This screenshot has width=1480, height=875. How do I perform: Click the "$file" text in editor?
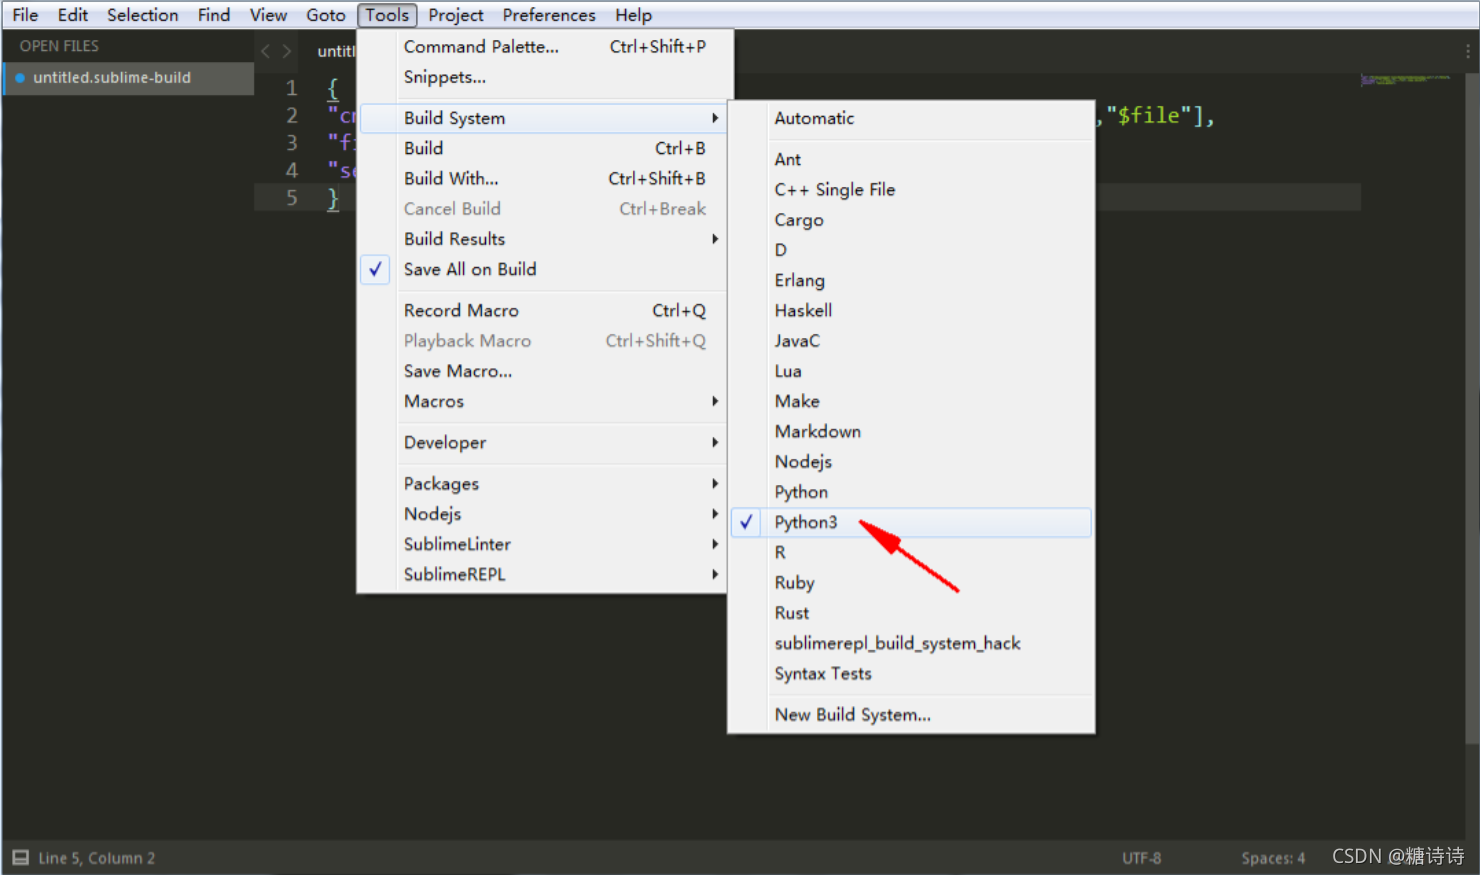point(1155,116)
